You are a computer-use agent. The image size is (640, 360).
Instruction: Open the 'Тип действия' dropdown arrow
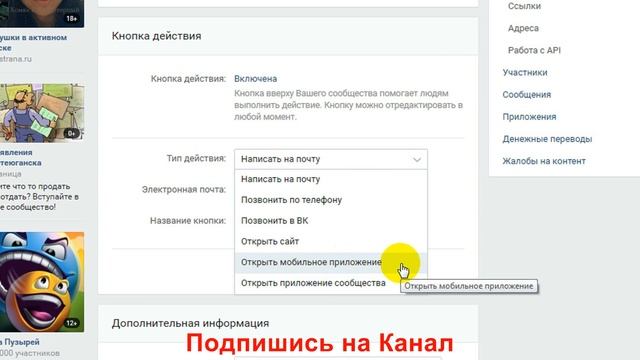(416, 159)
